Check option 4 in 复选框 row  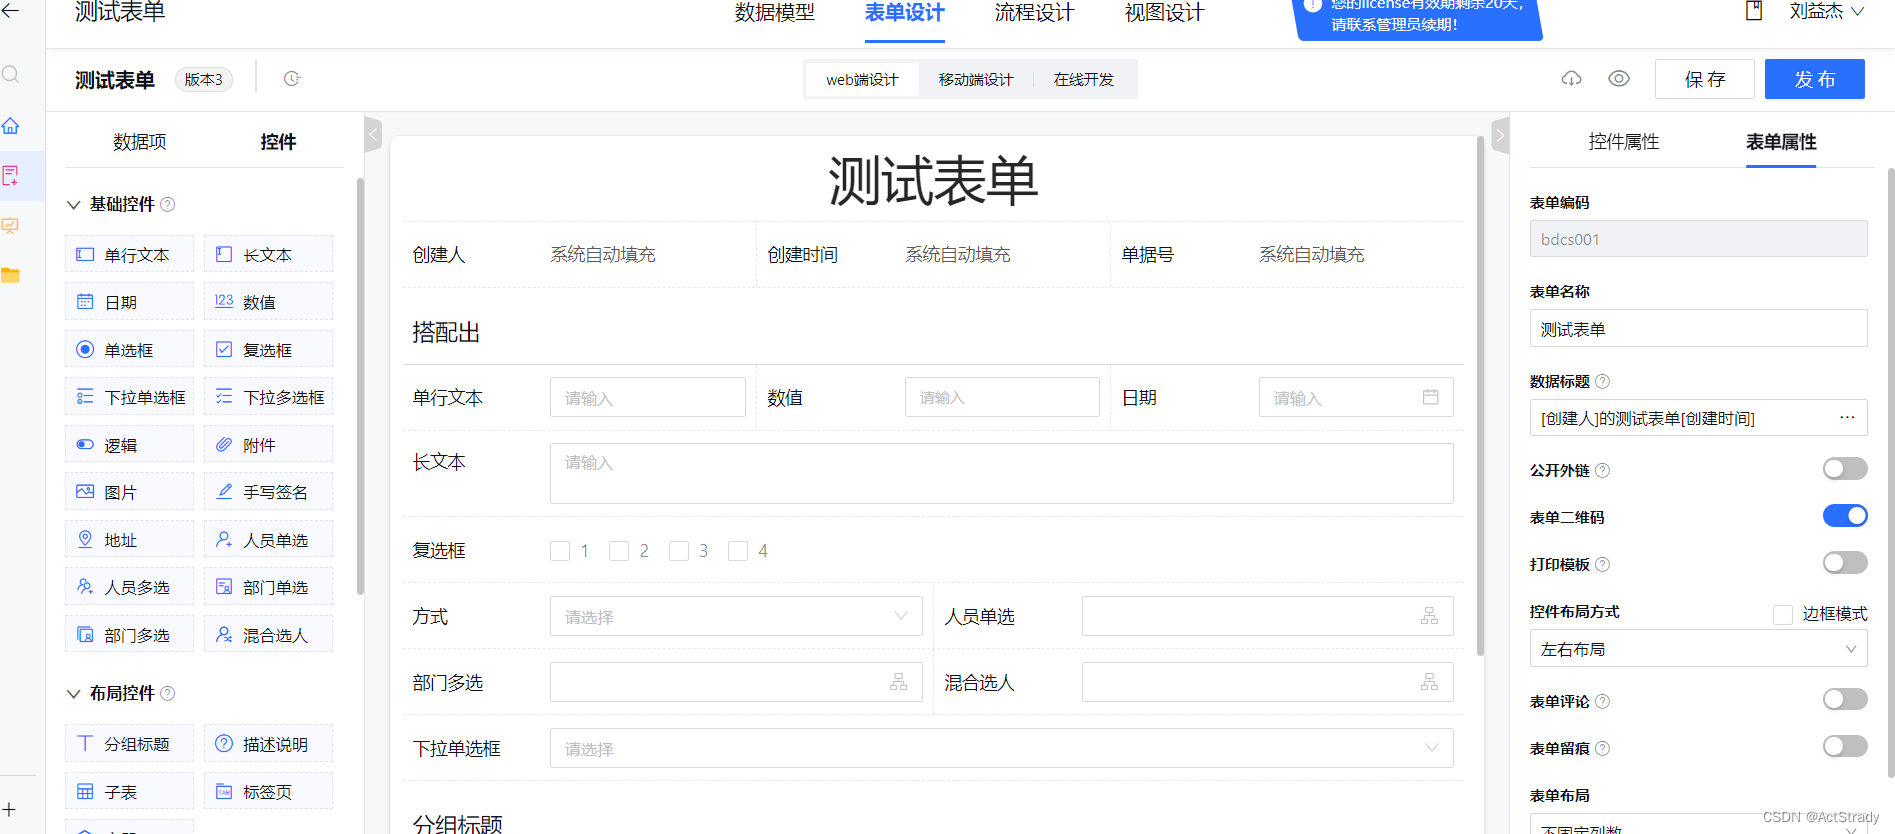[x=738, y=551]
